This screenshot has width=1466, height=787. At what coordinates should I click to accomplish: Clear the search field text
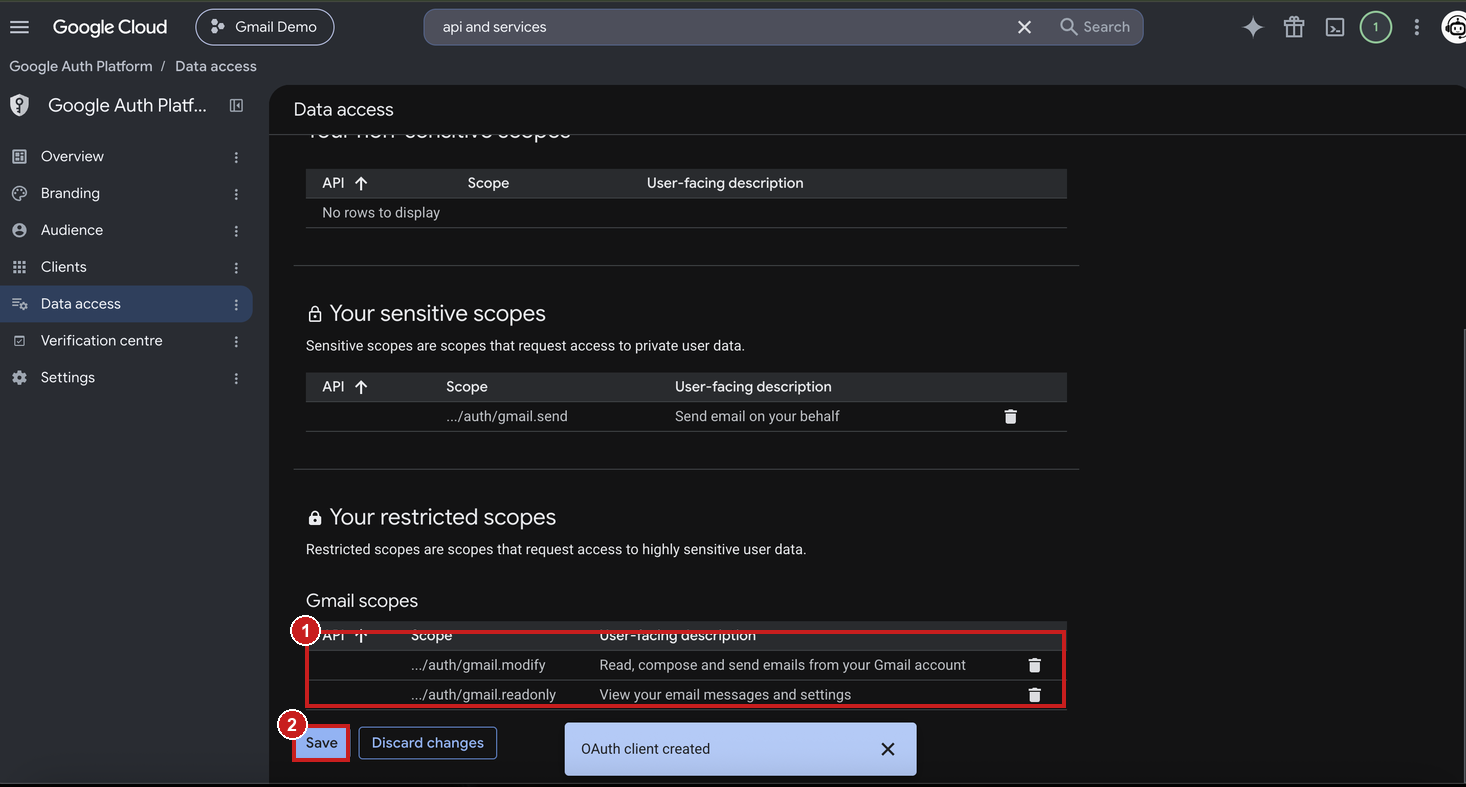1024,27
